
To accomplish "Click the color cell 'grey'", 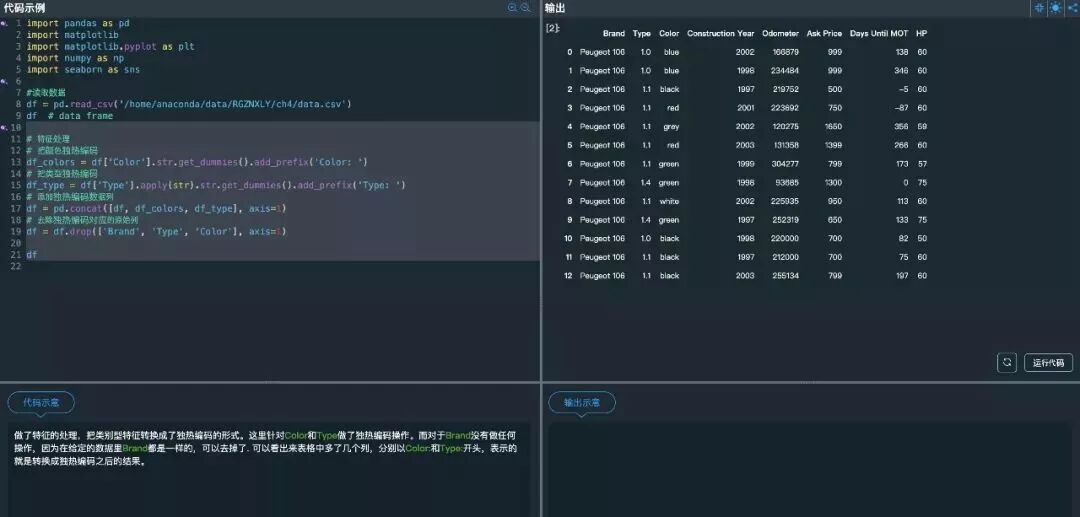I will [672, 127].
